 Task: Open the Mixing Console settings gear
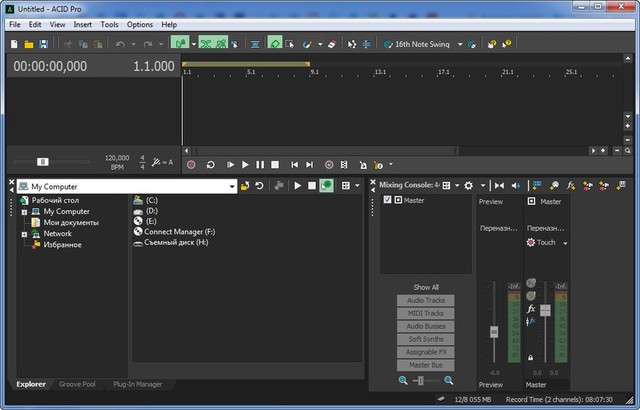click(x=468, y=186)
